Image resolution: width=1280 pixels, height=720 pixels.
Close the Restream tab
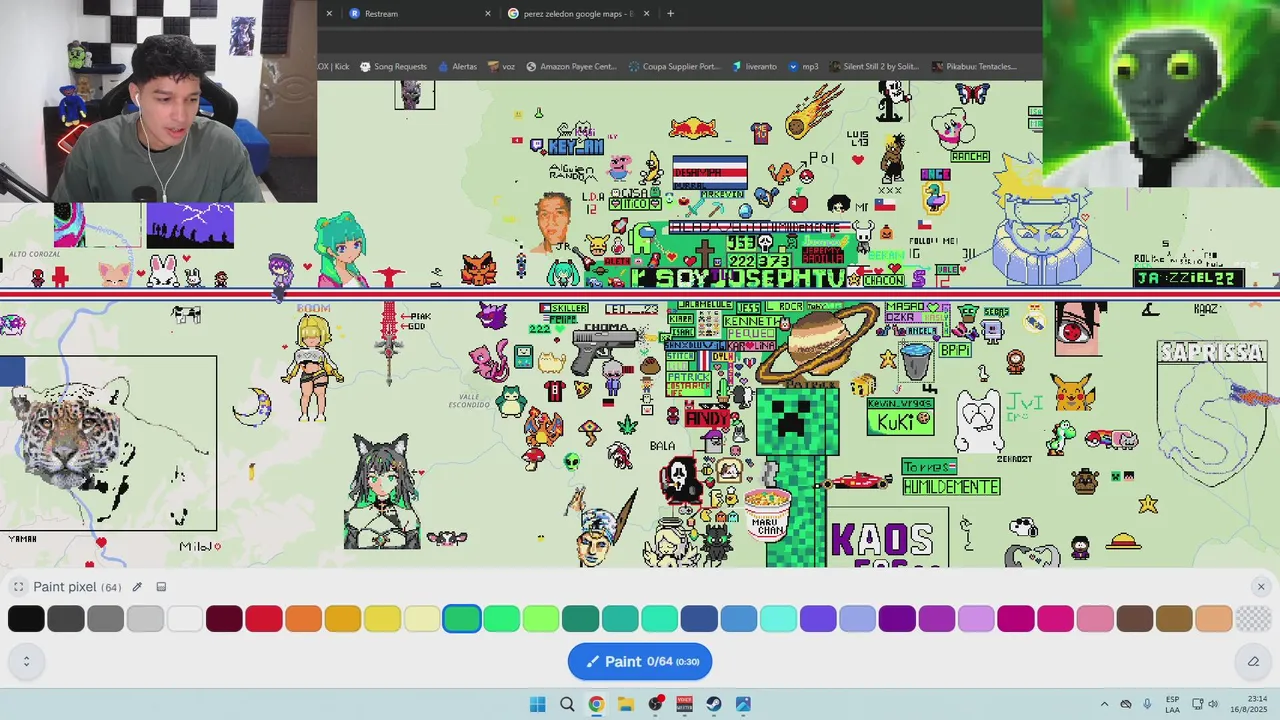click(488, 14)
